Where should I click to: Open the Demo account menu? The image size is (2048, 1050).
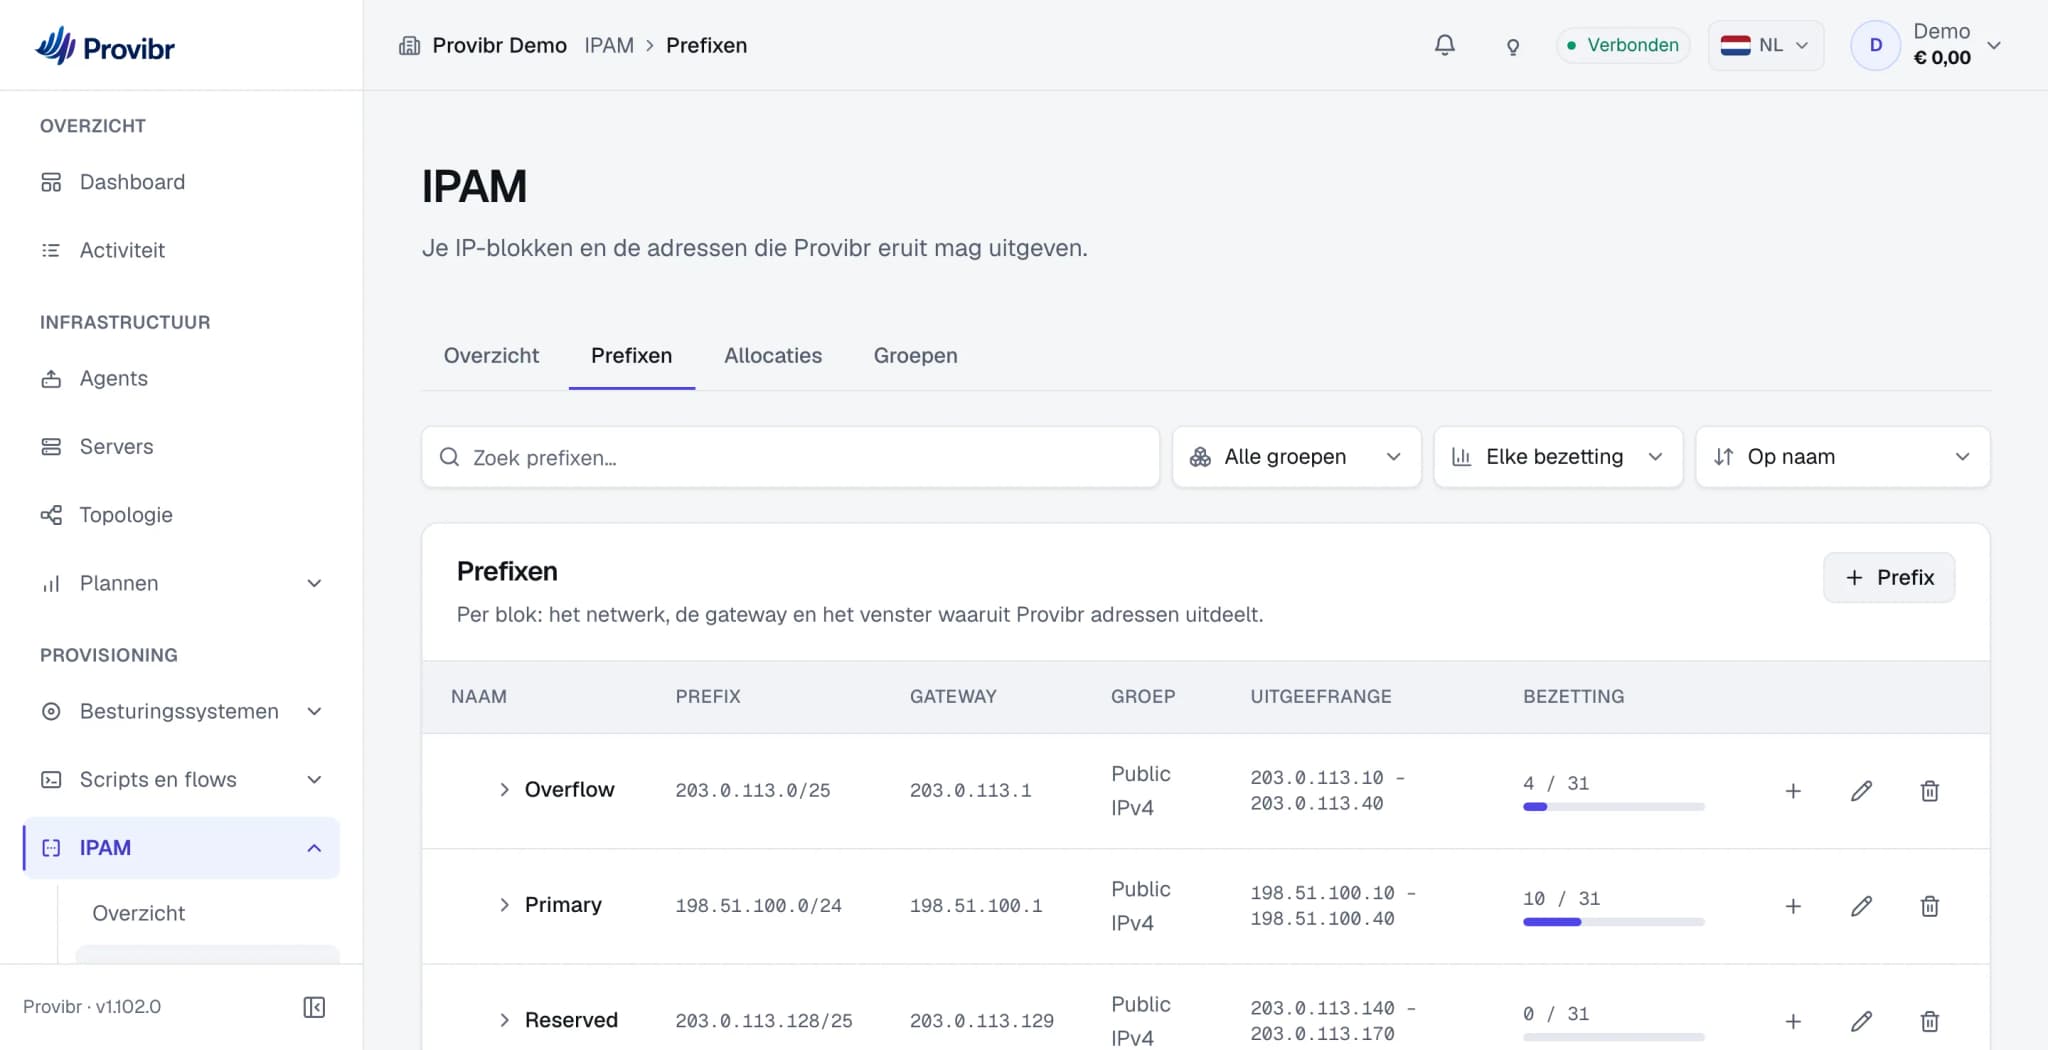pyautogui.click(x=1927, y=45)
